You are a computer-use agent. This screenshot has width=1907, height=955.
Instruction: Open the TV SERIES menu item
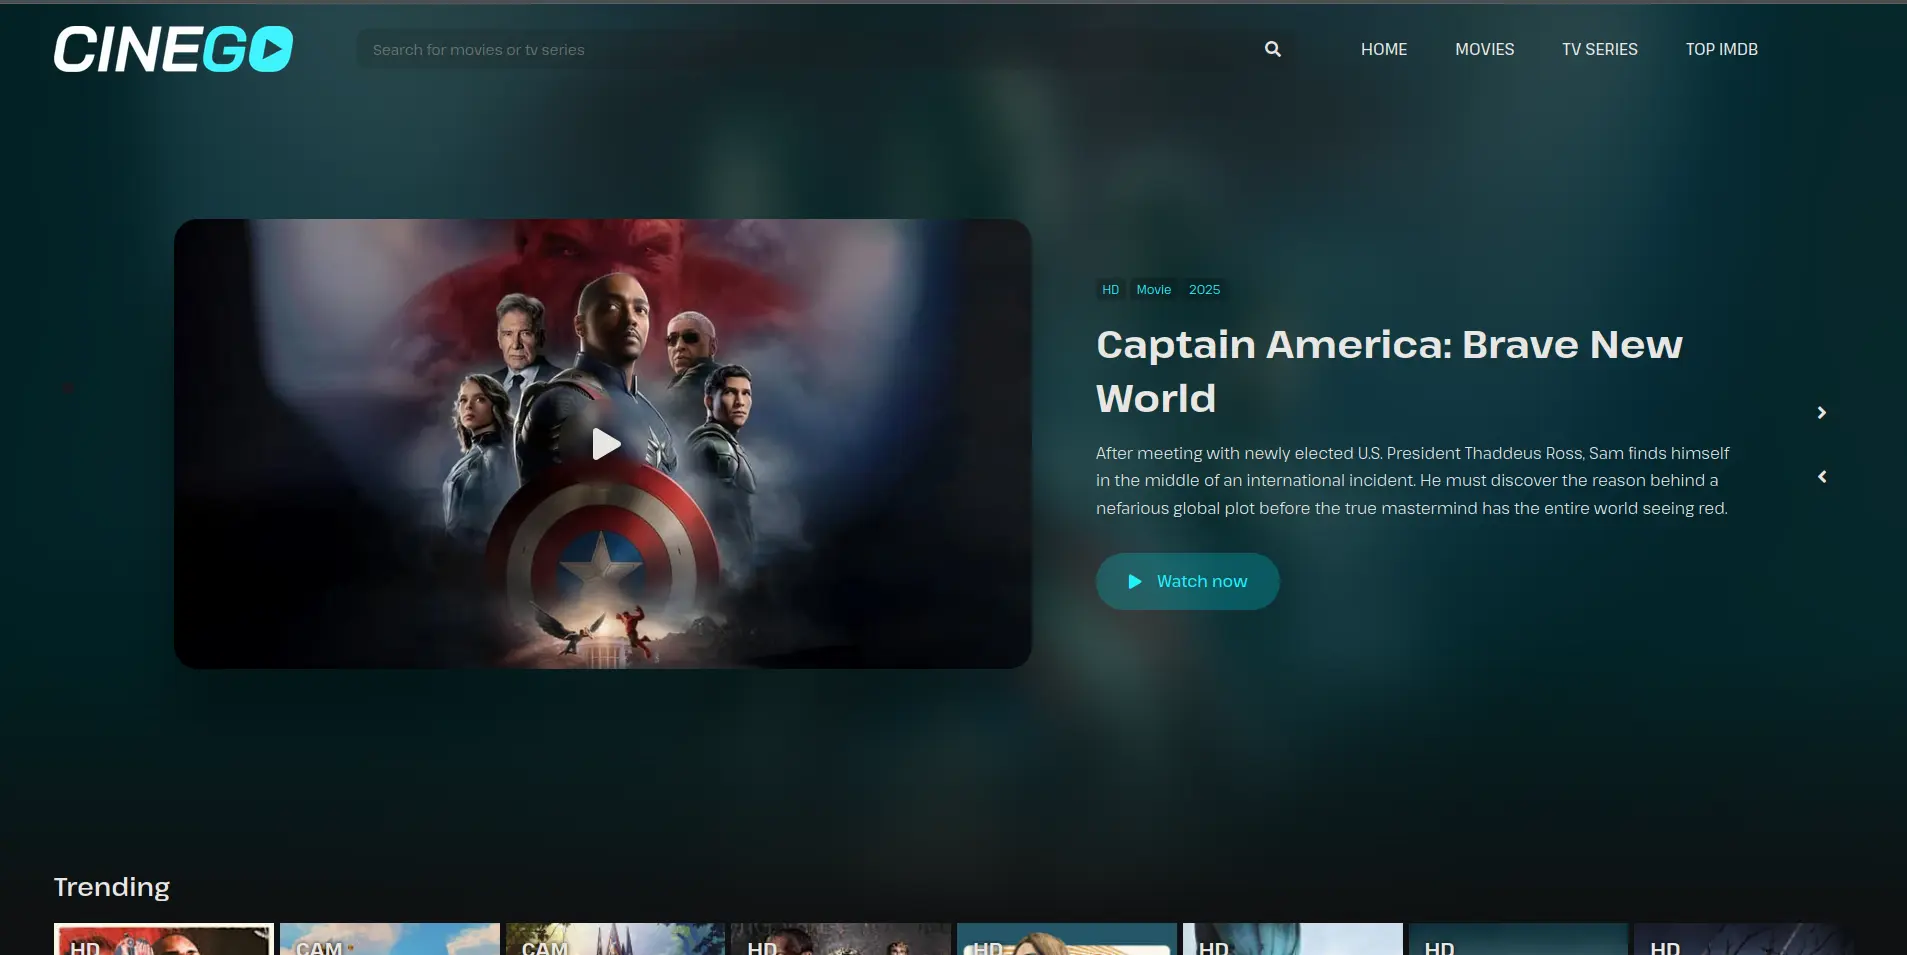click(1599, 49)
